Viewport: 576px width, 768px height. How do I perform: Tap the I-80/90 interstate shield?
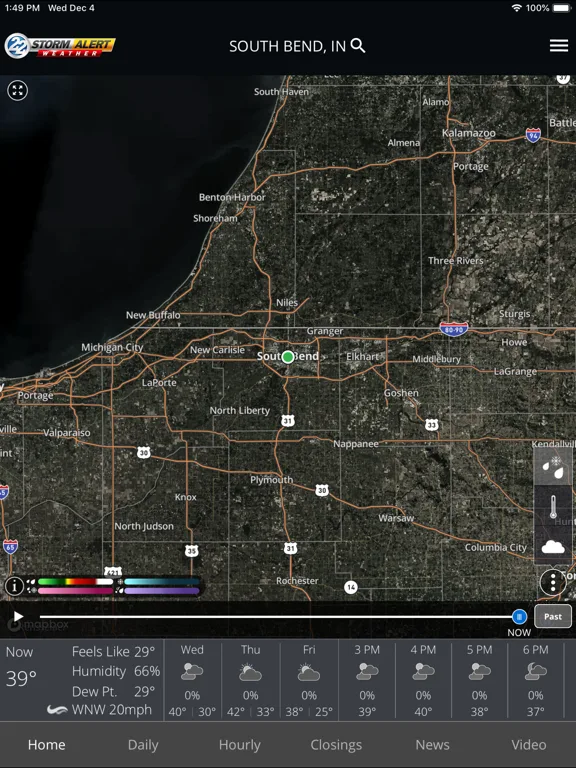pos(454,329)
